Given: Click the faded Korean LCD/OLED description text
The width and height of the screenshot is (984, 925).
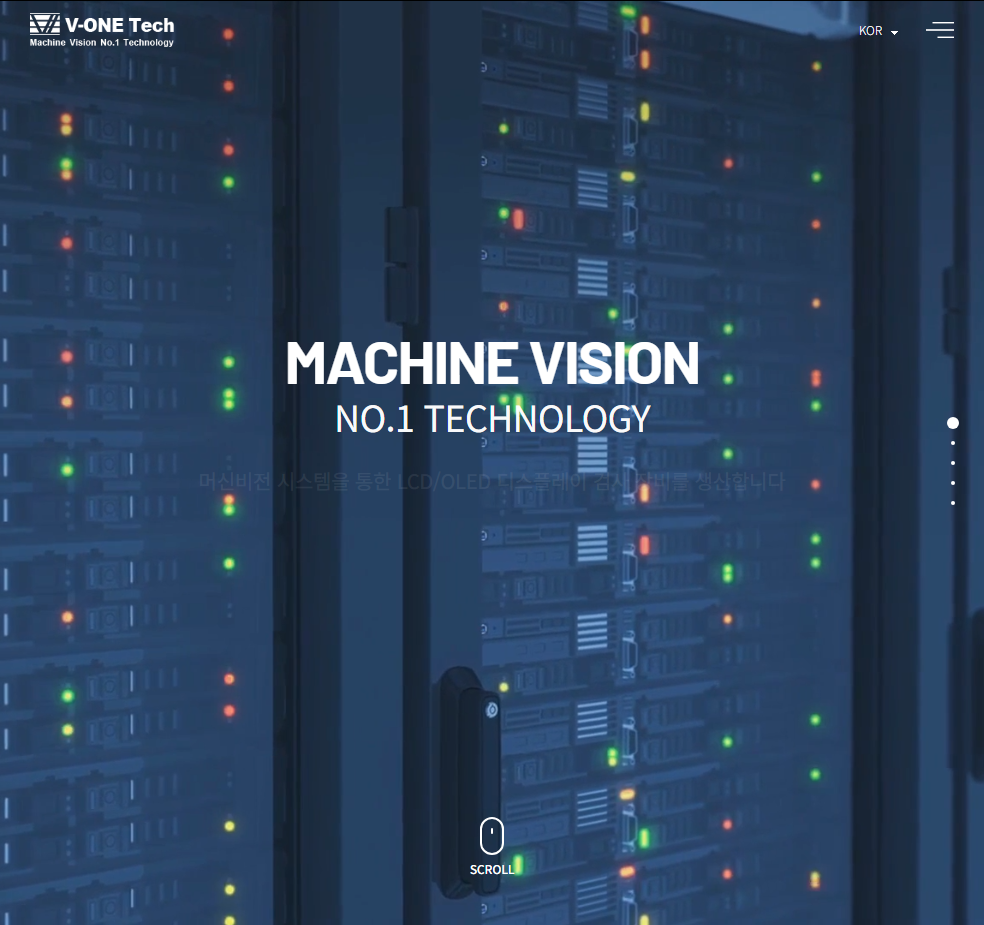Looking at the screenshot, I should click(x=491, y=481).
